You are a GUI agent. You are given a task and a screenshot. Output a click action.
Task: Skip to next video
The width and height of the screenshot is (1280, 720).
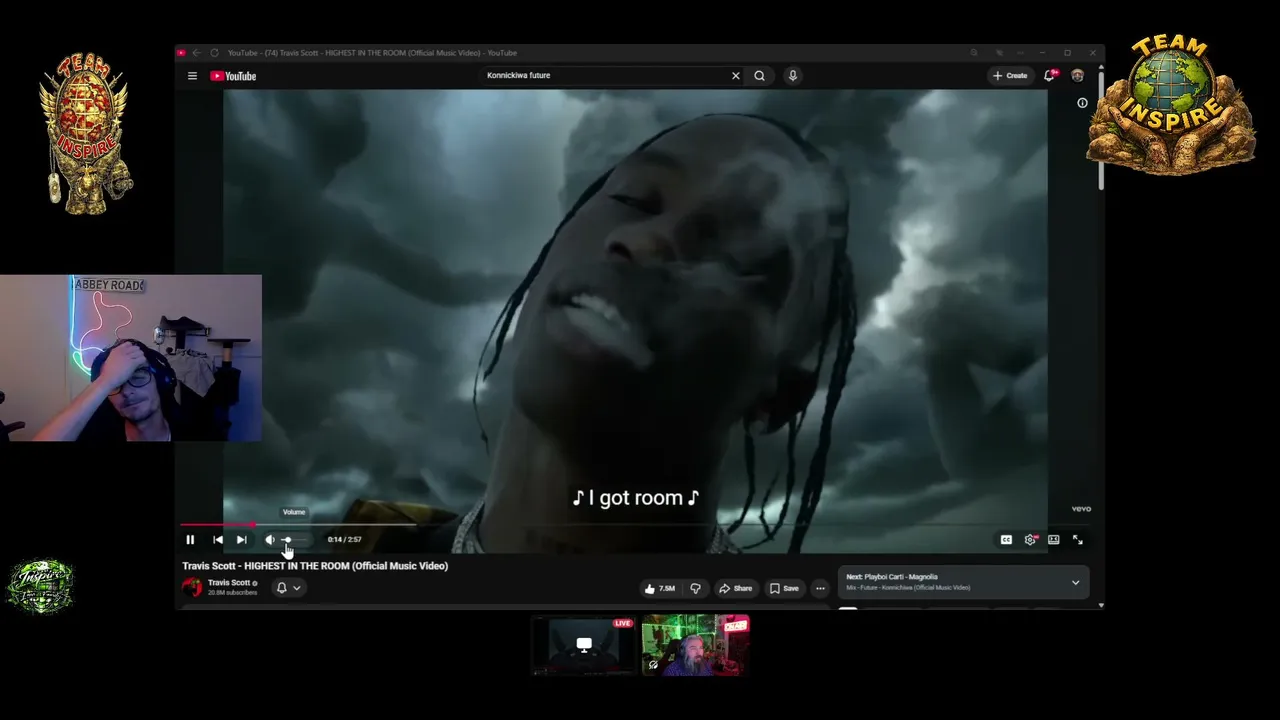pyautogui.click(x=241, y=540)
